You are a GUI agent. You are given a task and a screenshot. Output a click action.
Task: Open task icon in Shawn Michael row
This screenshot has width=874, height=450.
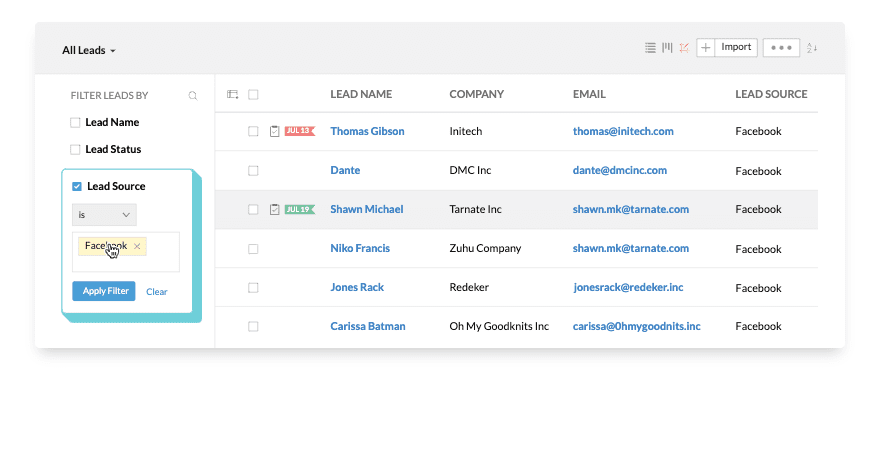(x=274, y=209)
